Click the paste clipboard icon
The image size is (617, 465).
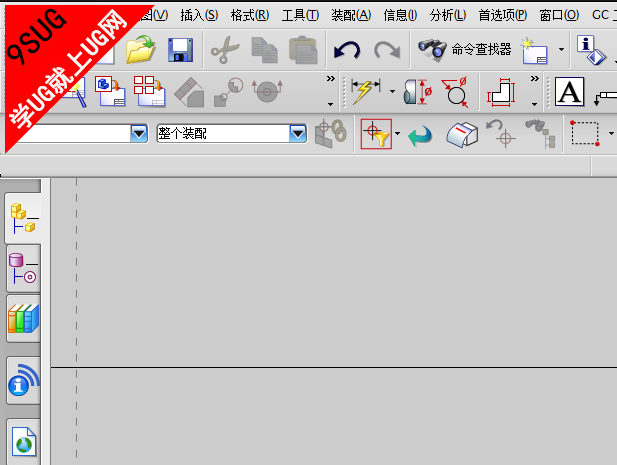point(303,50)
